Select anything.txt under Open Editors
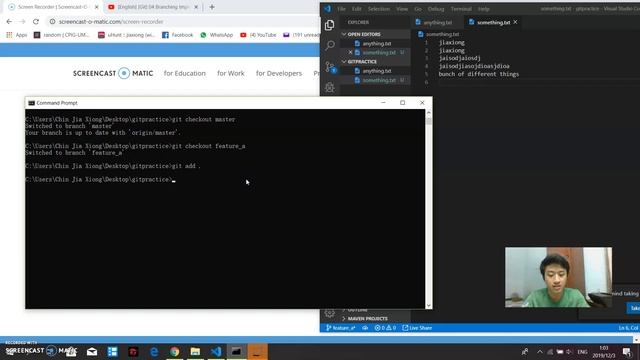Screen dimensions: 640x360 377,43
